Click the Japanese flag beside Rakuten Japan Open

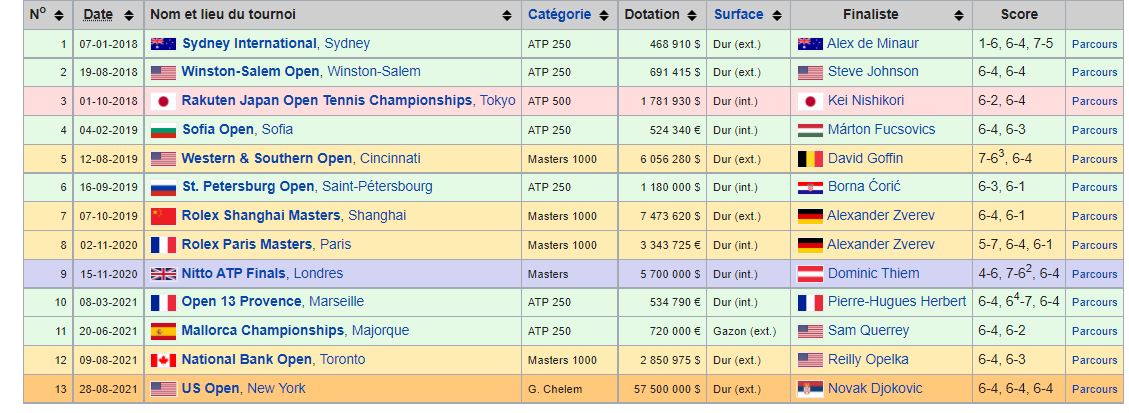click(163, 101)
